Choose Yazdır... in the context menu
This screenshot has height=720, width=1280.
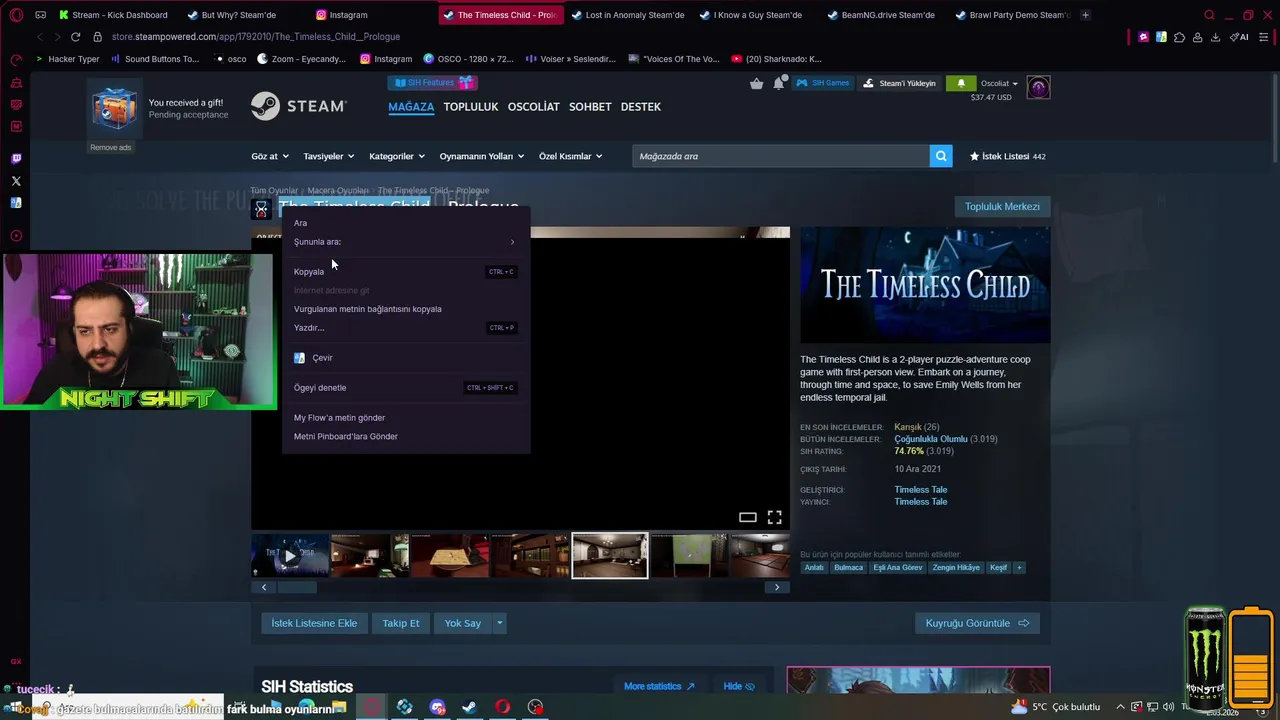tap(404, 328)
